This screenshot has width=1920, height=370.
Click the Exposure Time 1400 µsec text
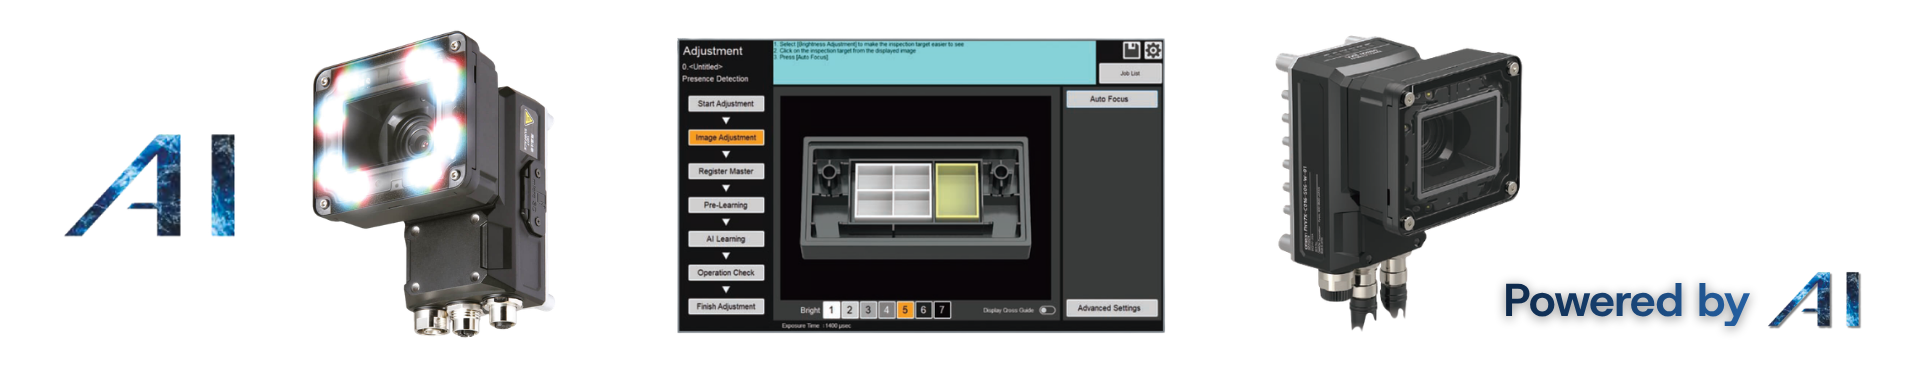click(816, 325)
